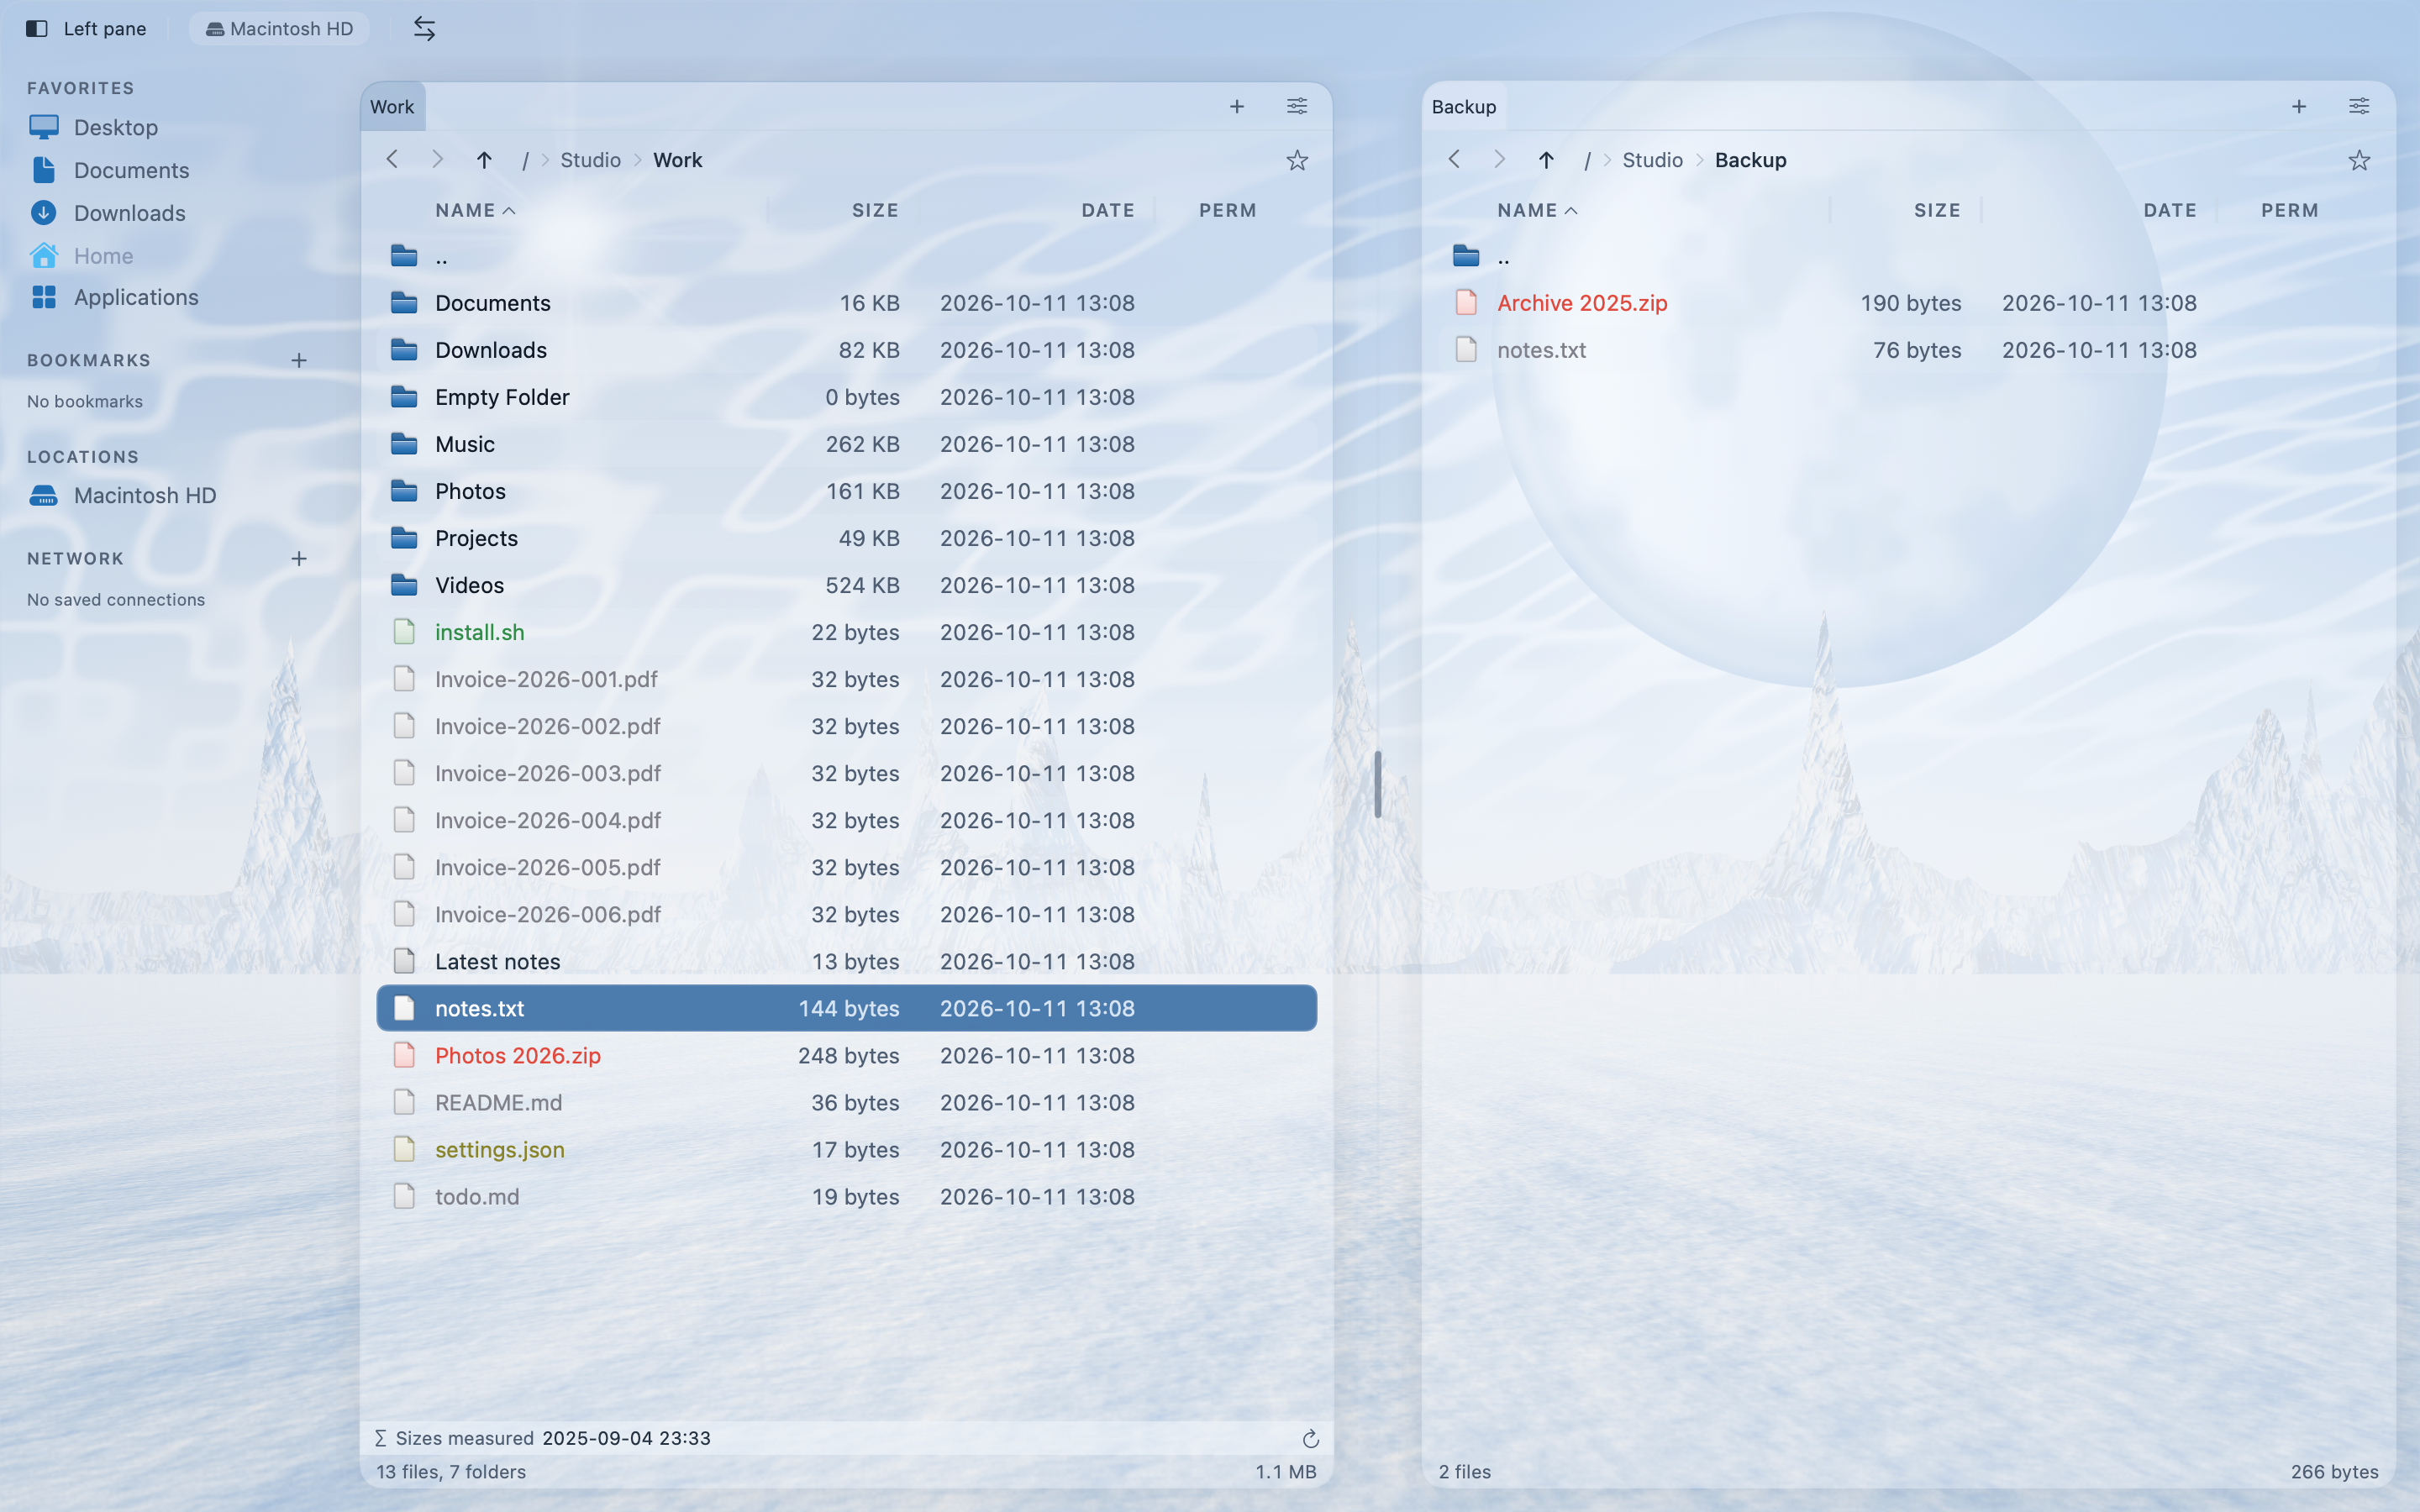Go back in Work pane
This screenshot has width=2420, height=1512.
click(x=392, y=160)
